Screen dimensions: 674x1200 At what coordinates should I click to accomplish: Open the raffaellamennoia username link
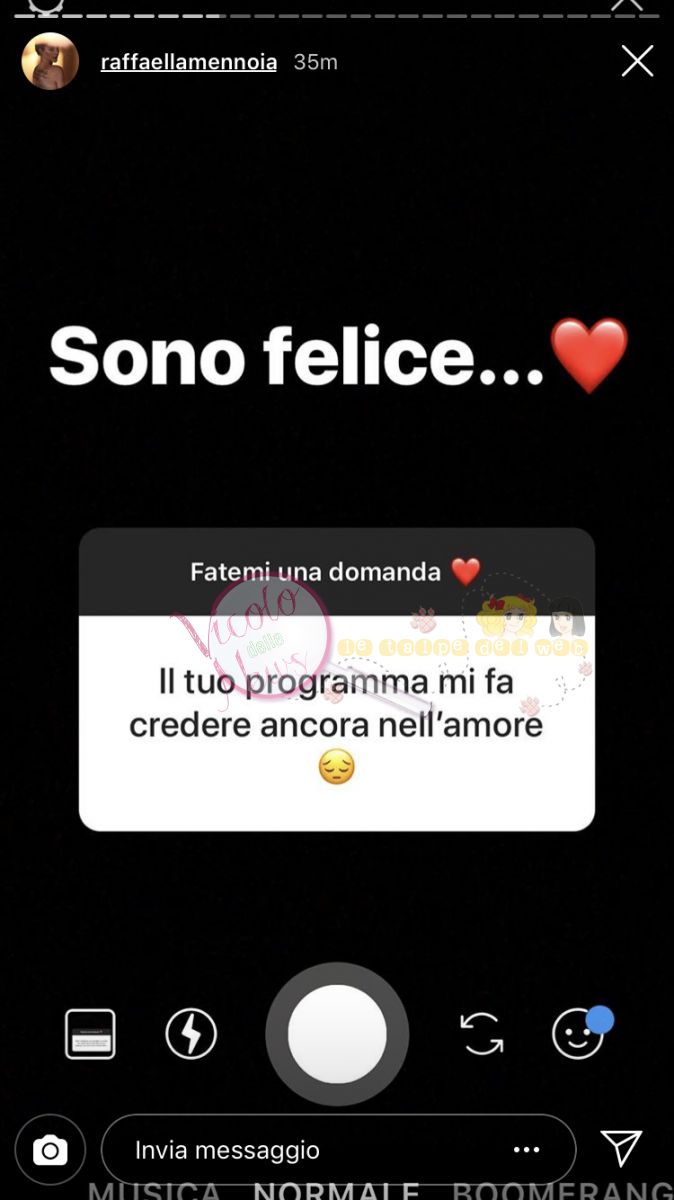click(x=189, y=62)
